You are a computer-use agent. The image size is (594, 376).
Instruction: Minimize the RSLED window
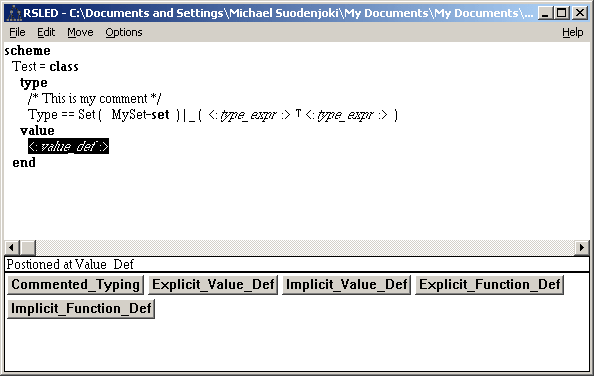(x=545, y=13)
